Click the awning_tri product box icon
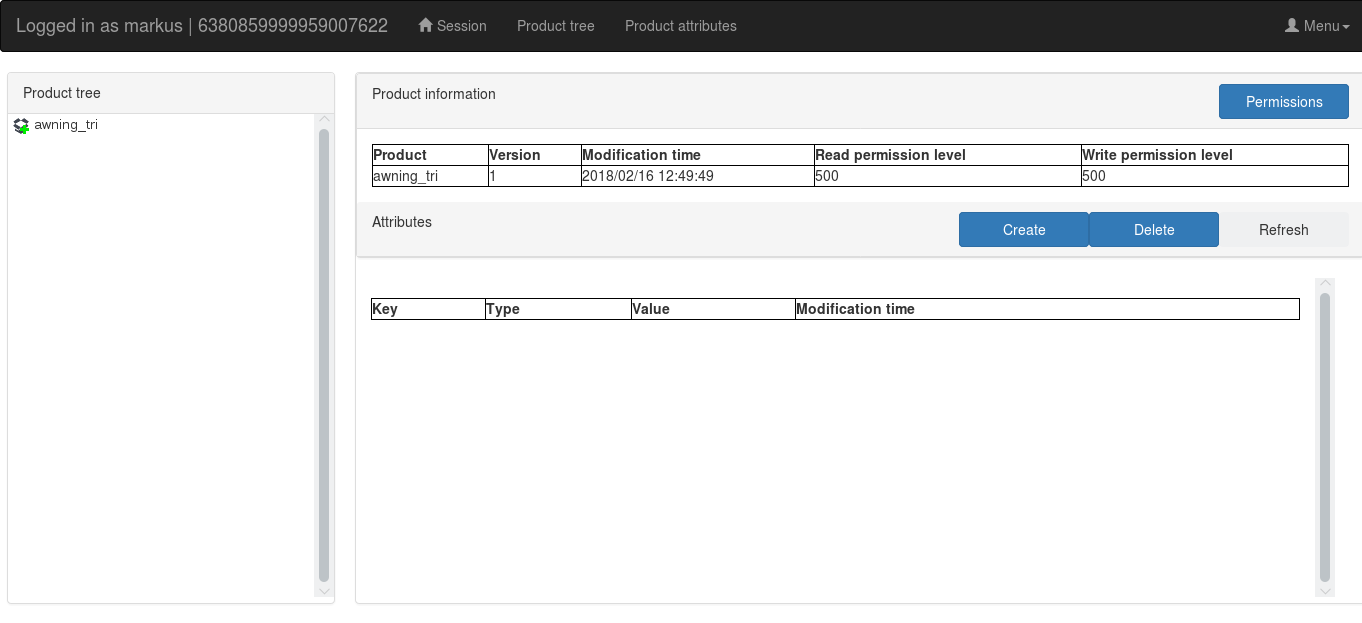The image size is (1362, 623). 21,126
